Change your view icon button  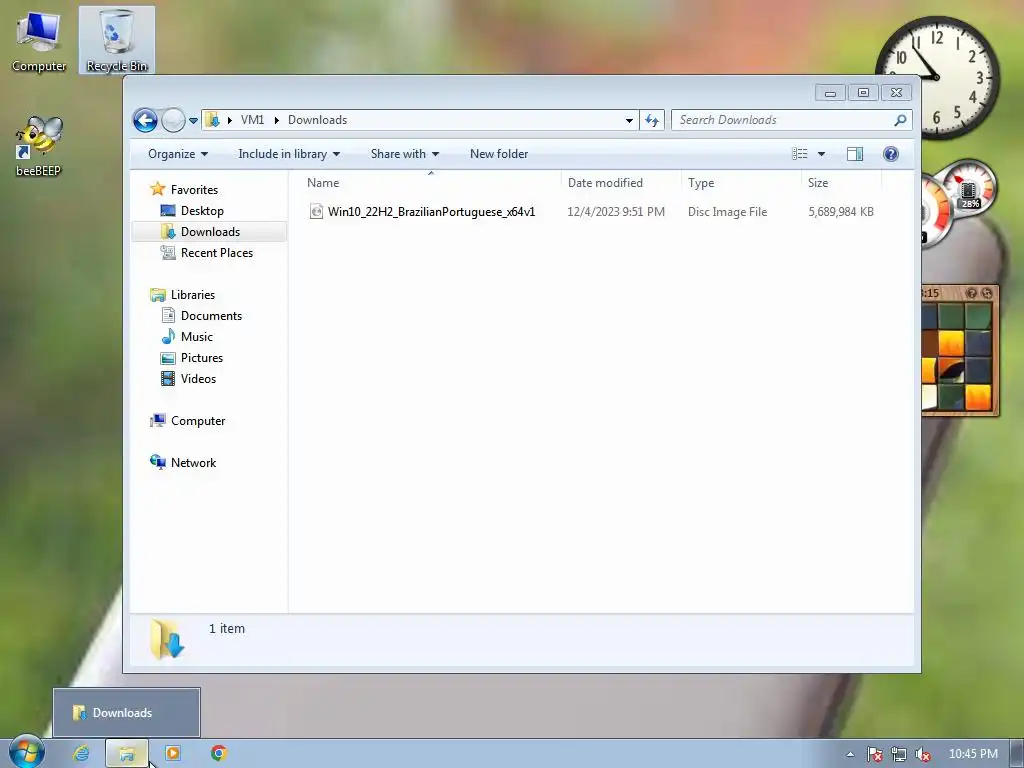(x=800, y=154)
